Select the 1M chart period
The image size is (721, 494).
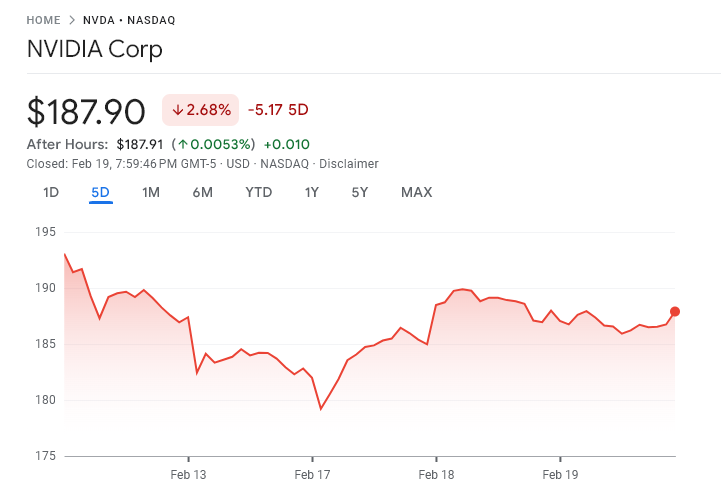click(x=151, y=192)
